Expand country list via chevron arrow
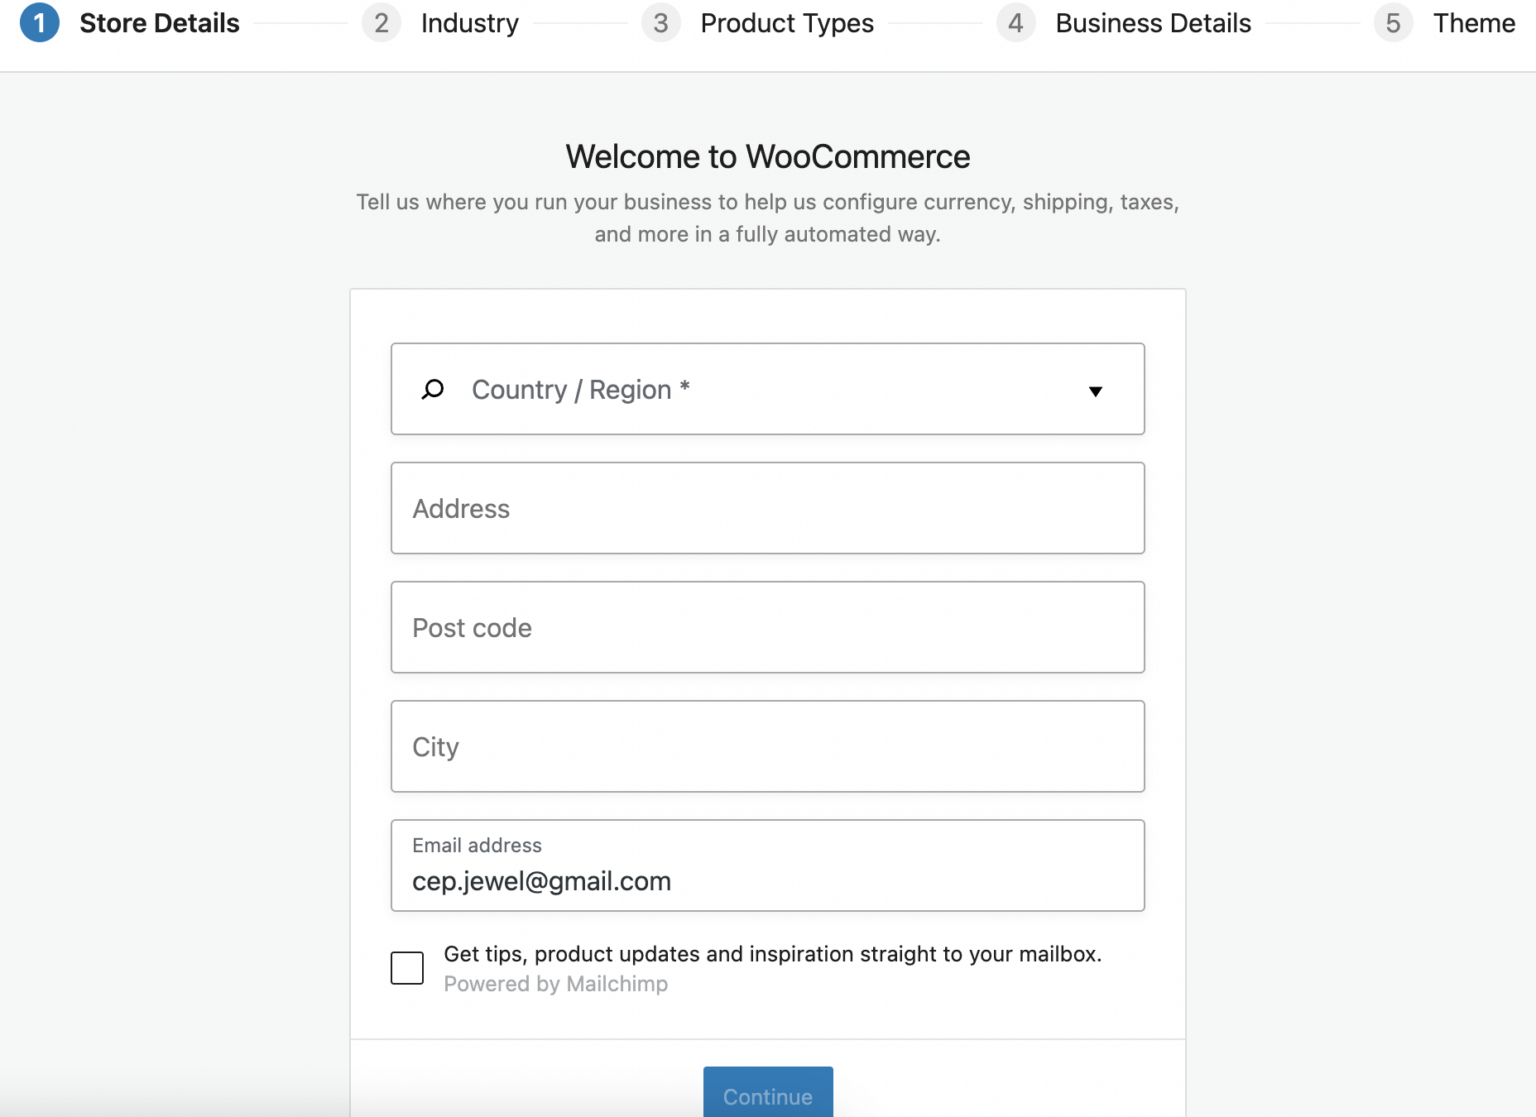Viewport: 1536px width, 1117px height. 1096,391
